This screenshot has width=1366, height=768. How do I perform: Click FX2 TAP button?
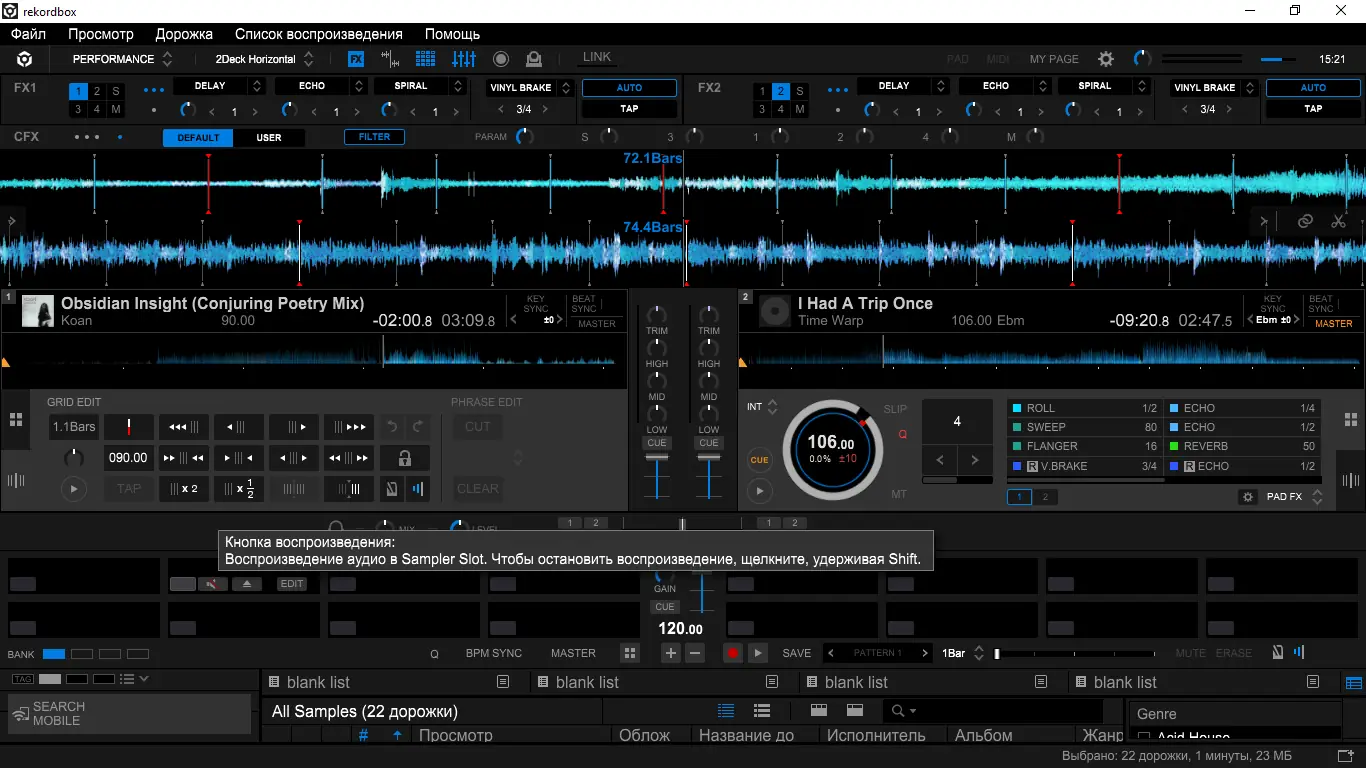click(1313, 109)
